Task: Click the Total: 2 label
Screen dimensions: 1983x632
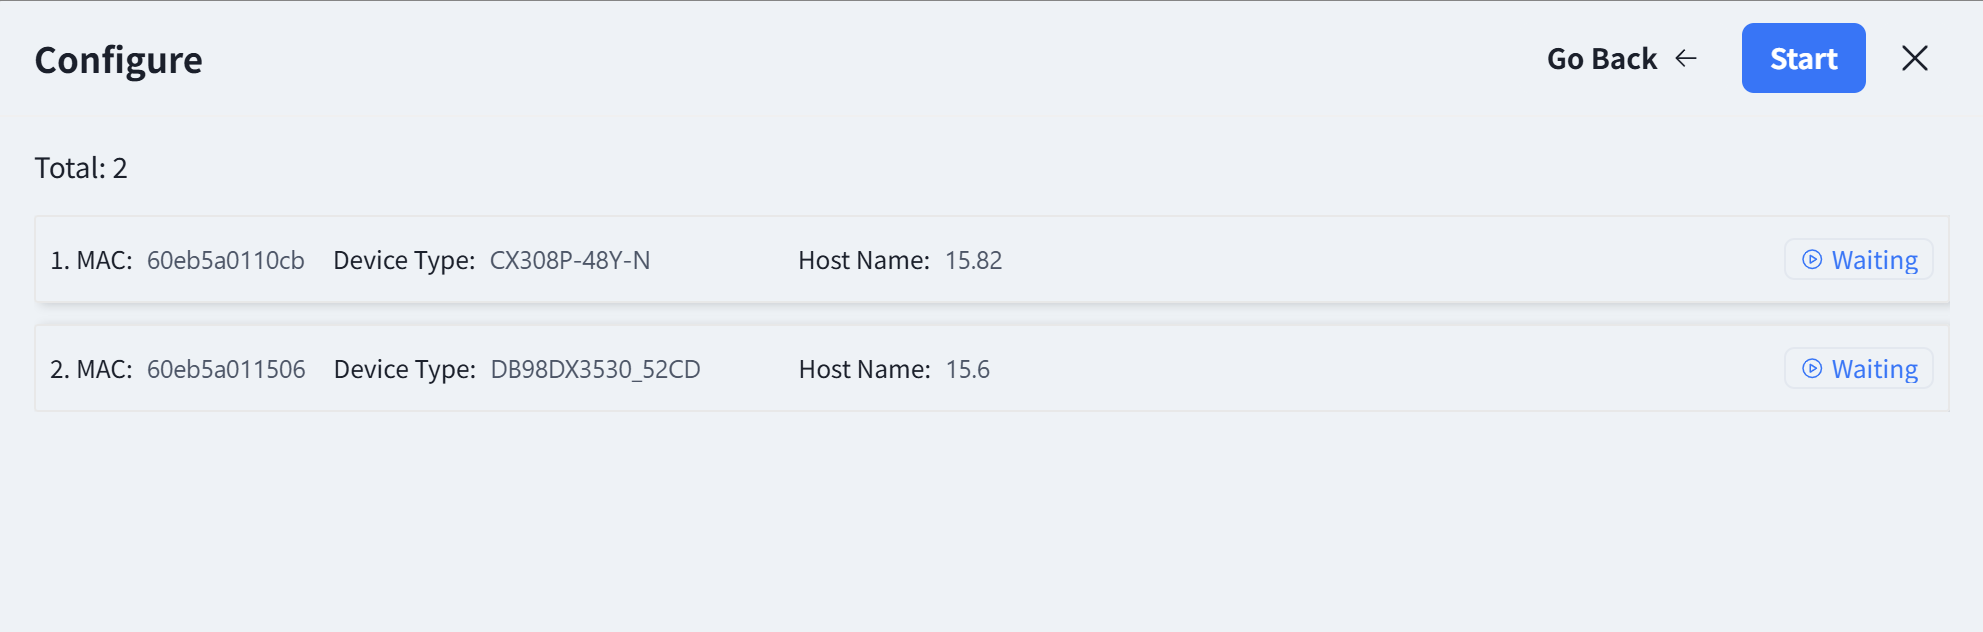Action: coord(81,168)
